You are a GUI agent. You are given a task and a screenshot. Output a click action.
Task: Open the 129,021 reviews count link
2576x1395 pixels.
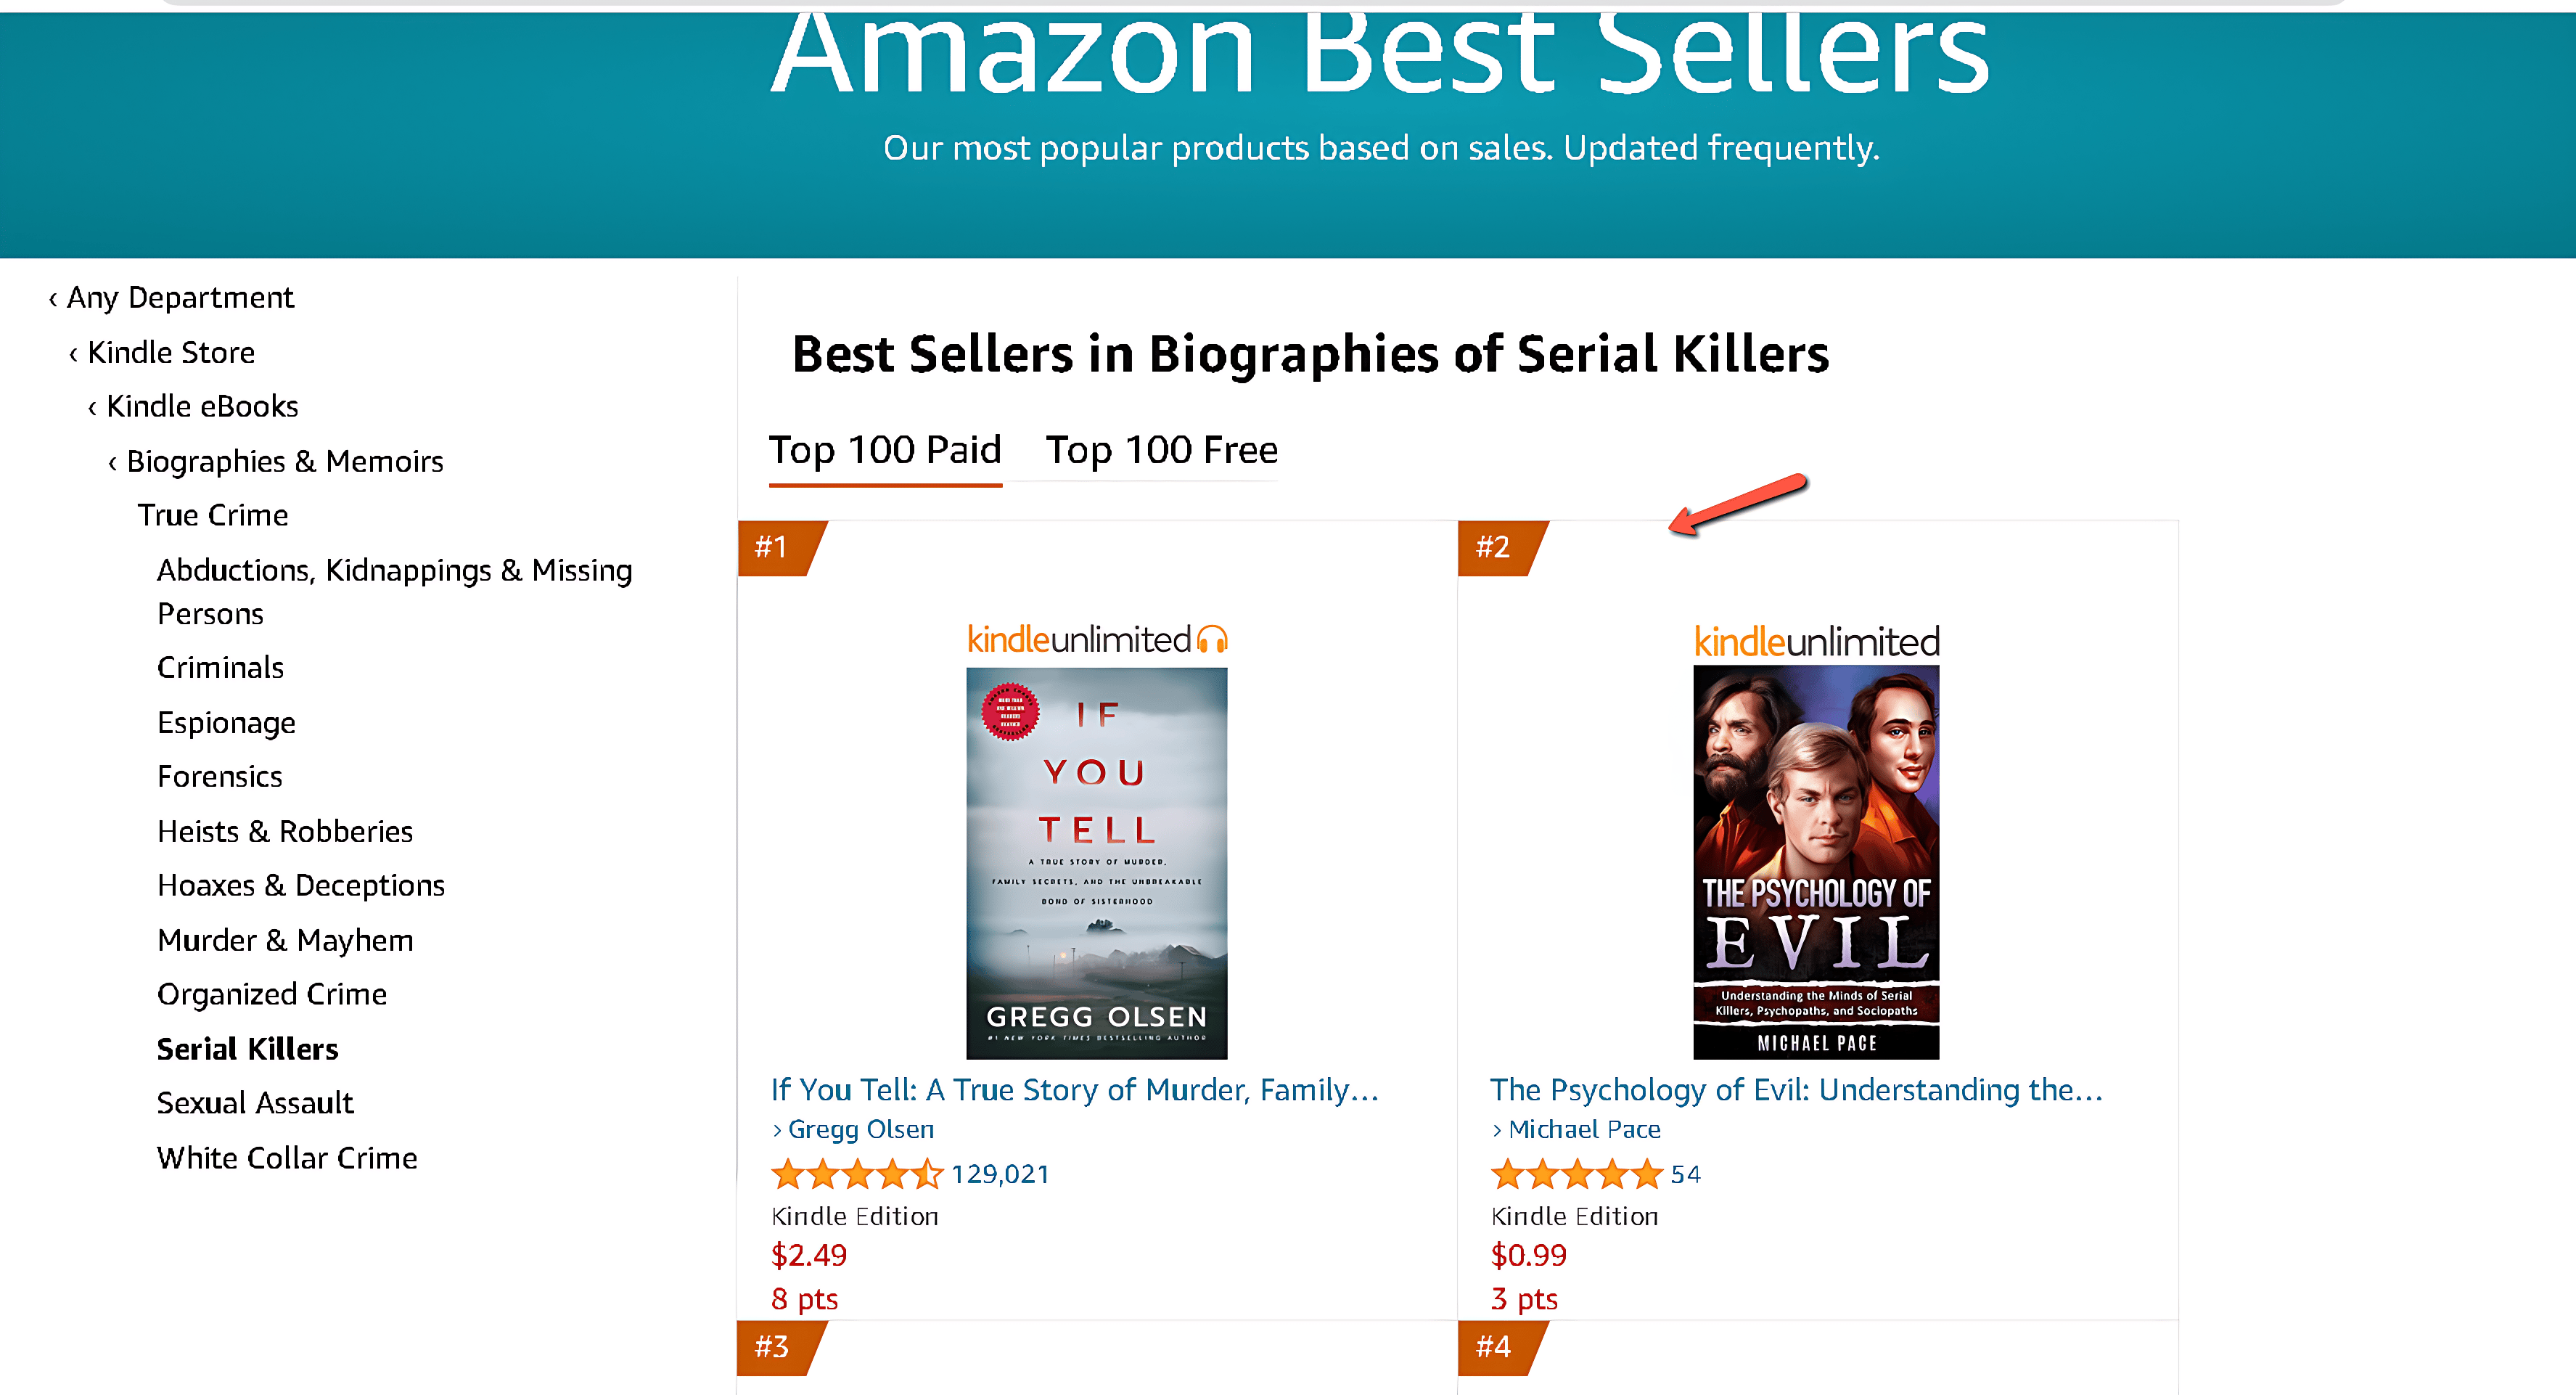[x=1000, y=1174]
